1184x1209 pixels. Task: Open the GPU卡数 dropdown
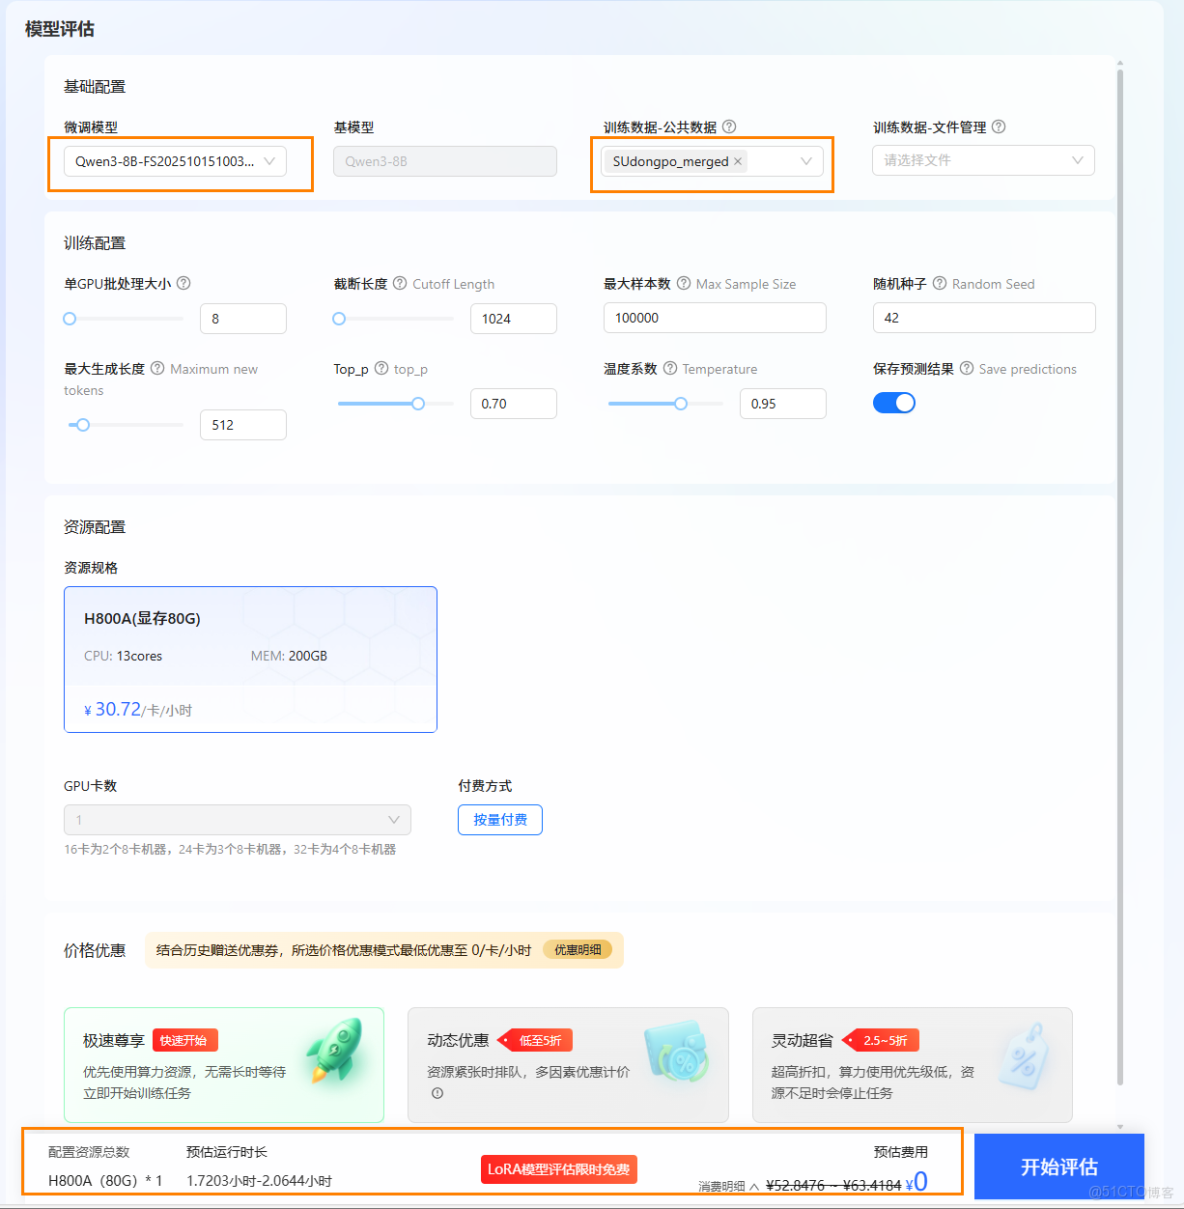[x=237, y=819]
